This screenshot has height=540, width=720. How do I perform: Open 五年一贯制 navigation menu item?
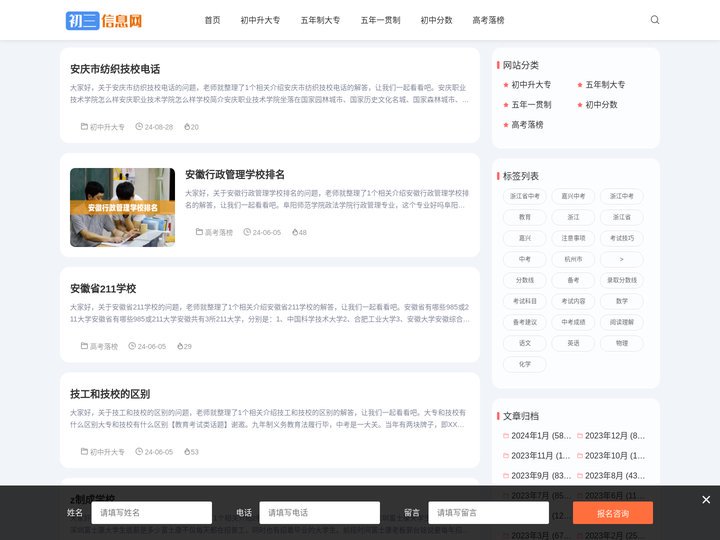(x=381, y=20)
